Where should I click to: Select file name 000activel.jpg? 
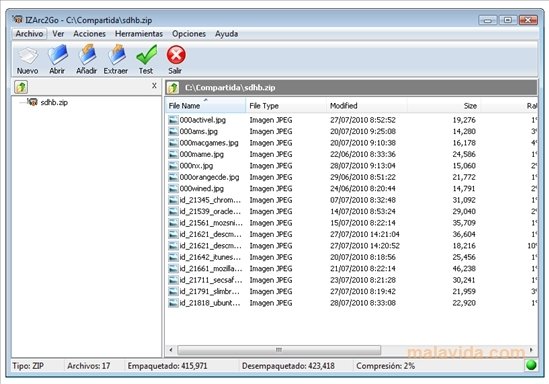tap(203, 120)
